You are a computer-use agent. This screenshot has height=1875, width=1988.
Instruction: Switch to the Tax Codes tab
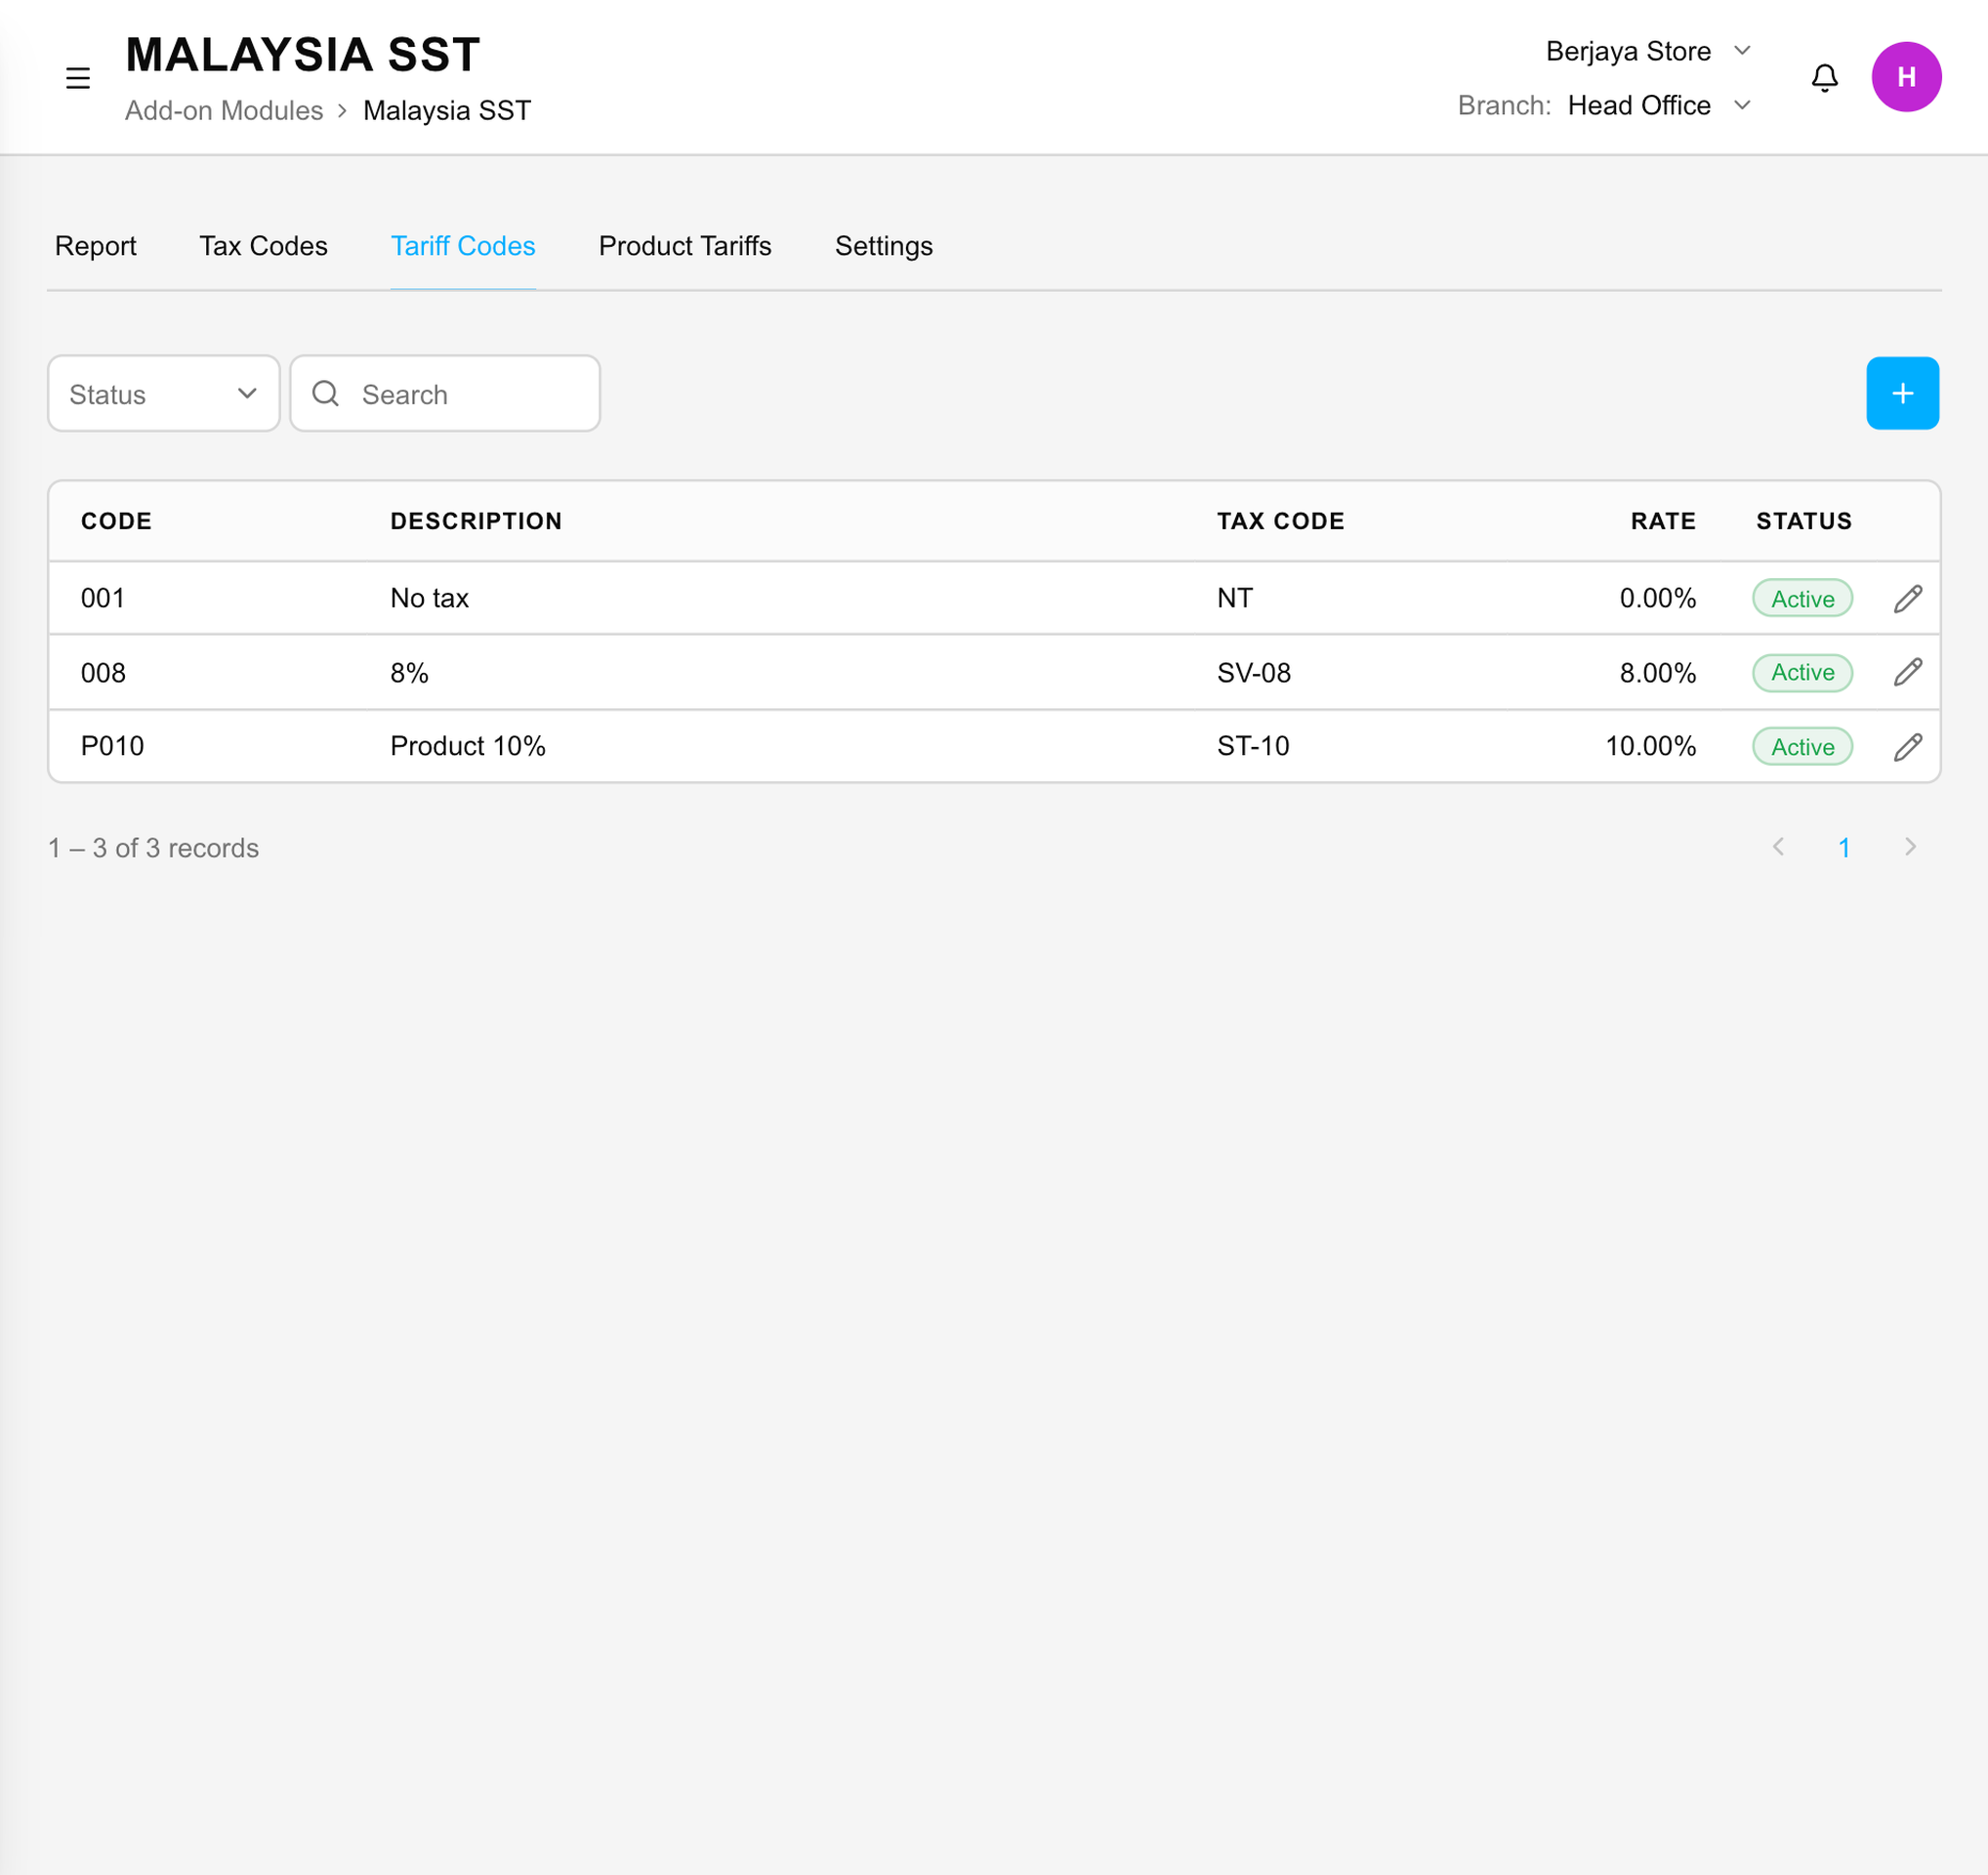(263, 246)
